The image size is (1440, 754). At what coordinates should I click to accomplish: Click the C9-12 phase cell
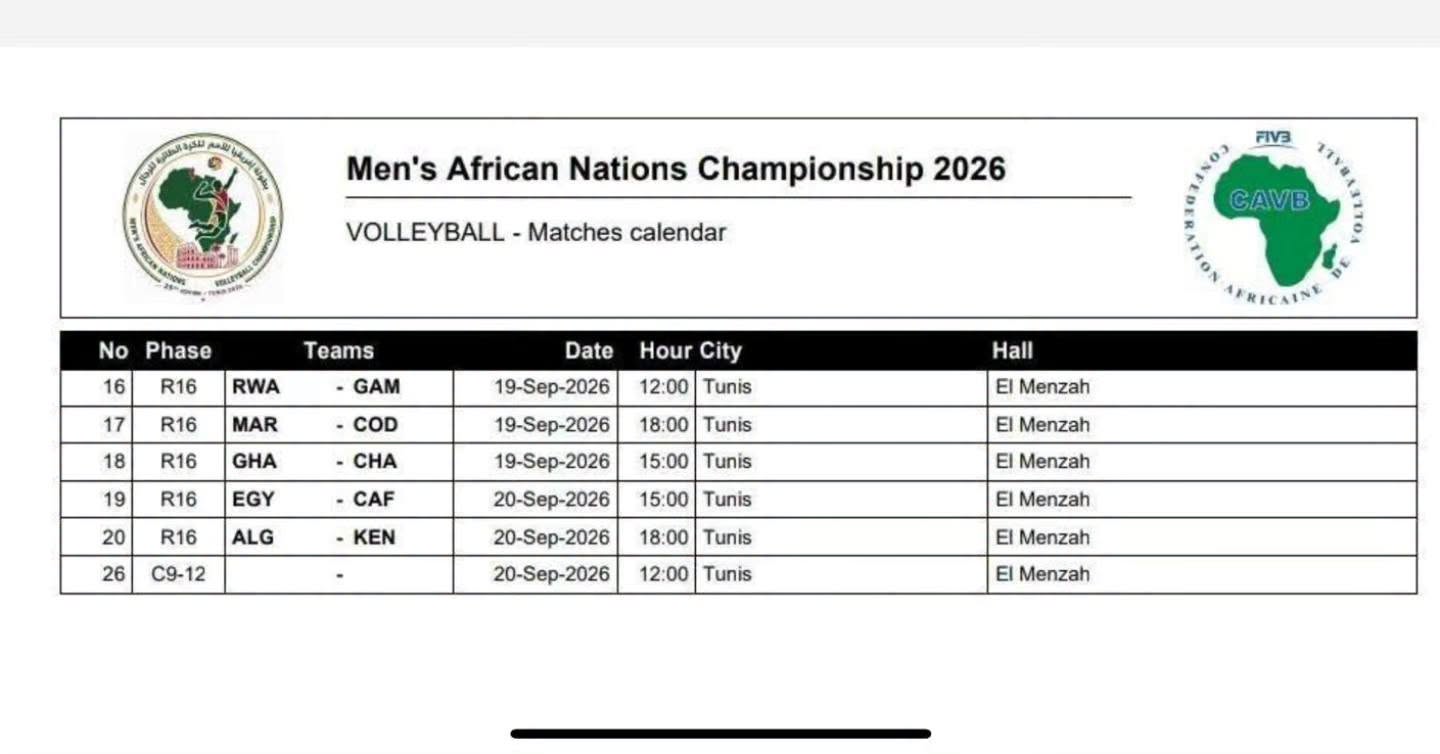click(178, 574)
